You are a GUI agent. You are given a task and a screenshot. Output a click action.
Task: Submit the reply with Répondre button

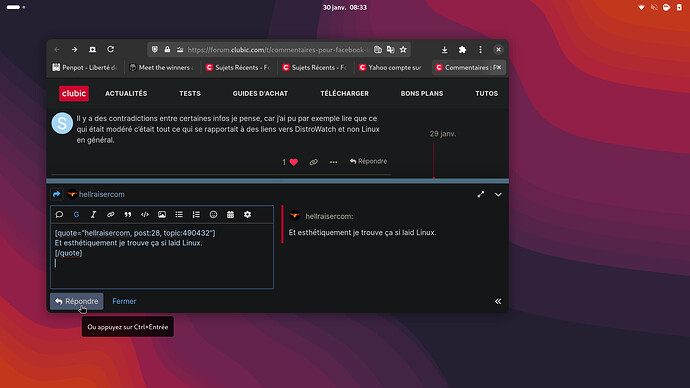(77, 301)
